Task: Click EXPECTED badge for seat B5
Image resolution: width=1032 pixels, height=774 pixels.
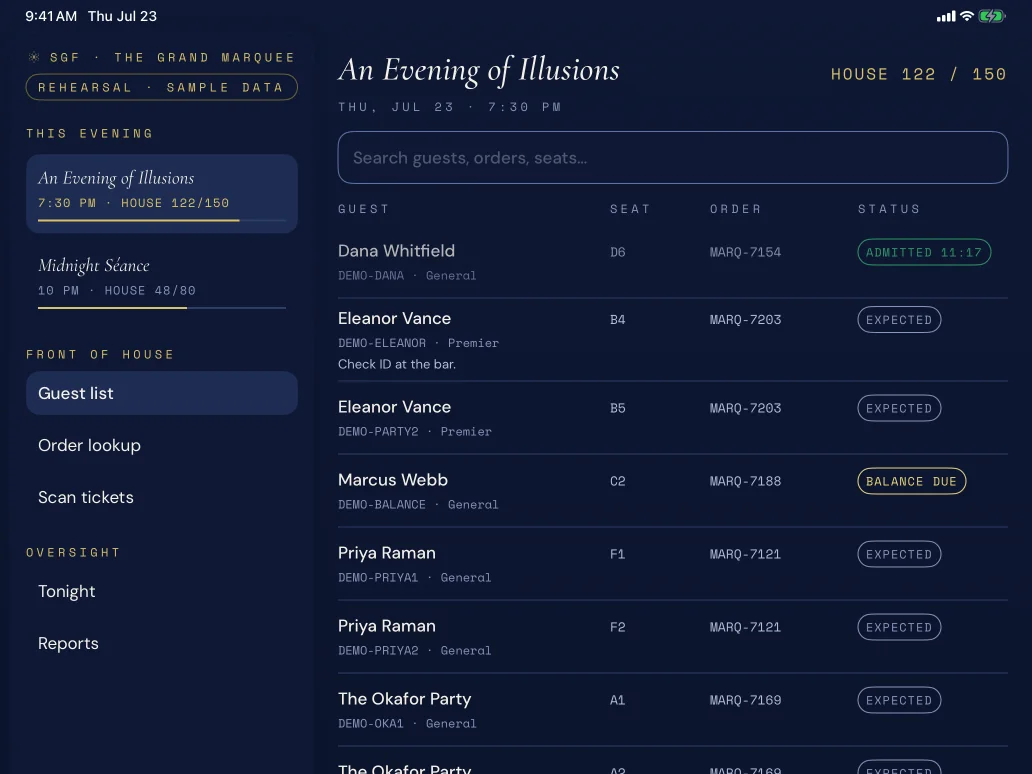Action: pos(899,408)
